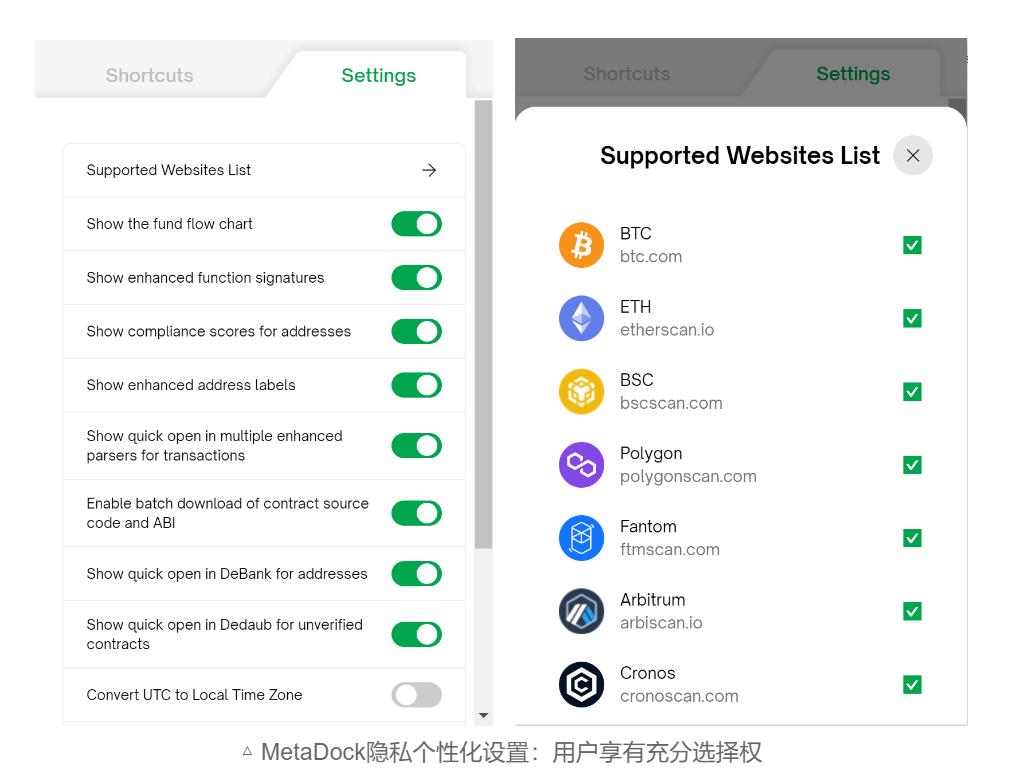Close the Supported Websites List dialog

tap(912, 156)
